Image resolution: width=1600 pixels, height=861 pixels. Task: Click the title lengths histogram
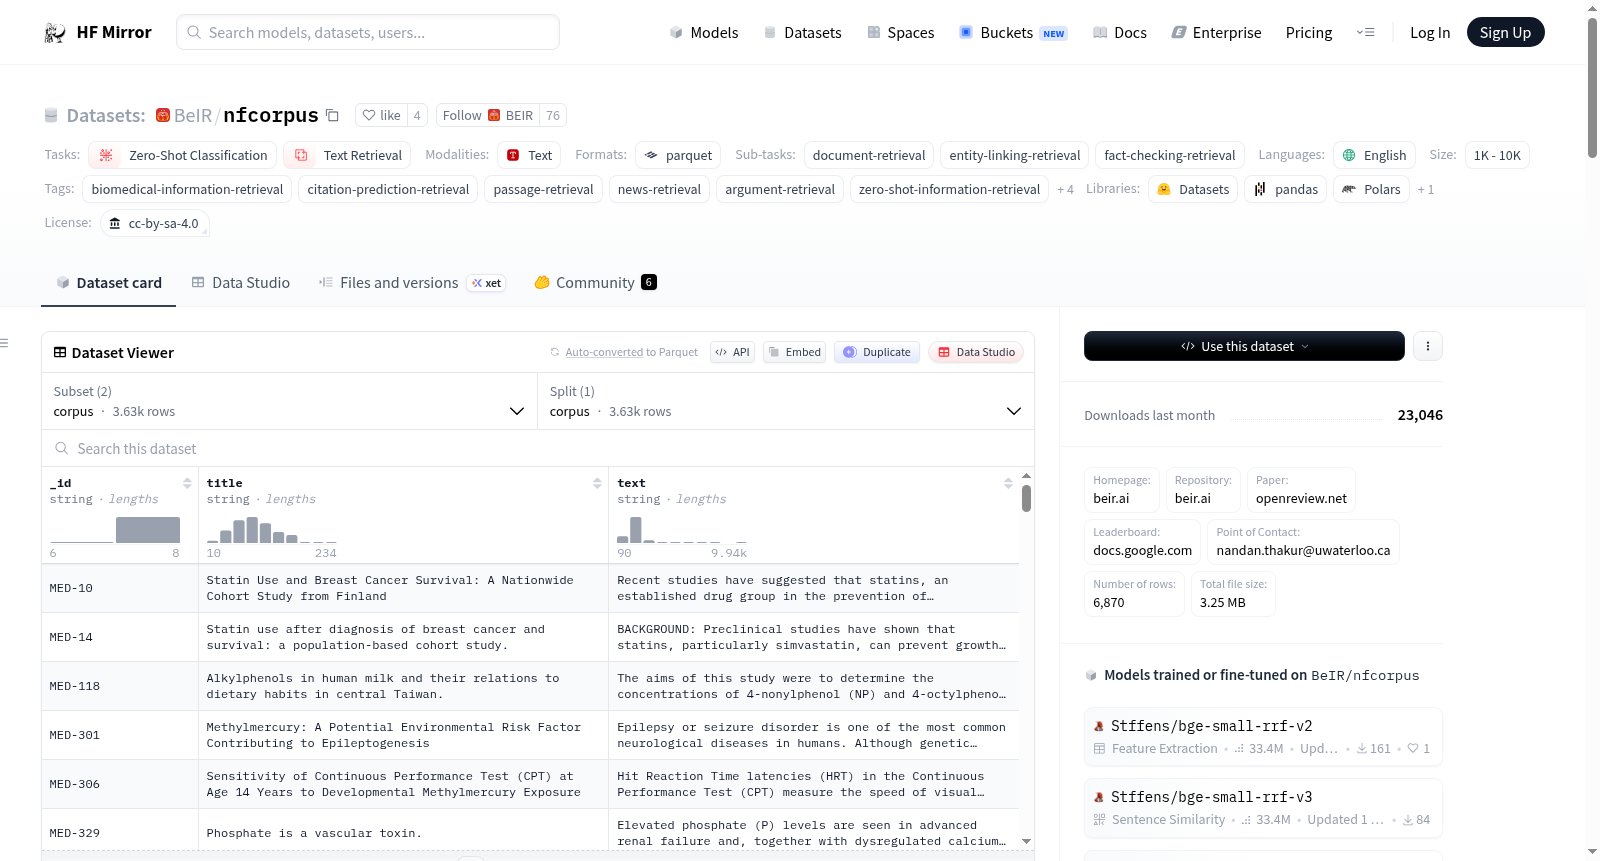coord(271,530)
